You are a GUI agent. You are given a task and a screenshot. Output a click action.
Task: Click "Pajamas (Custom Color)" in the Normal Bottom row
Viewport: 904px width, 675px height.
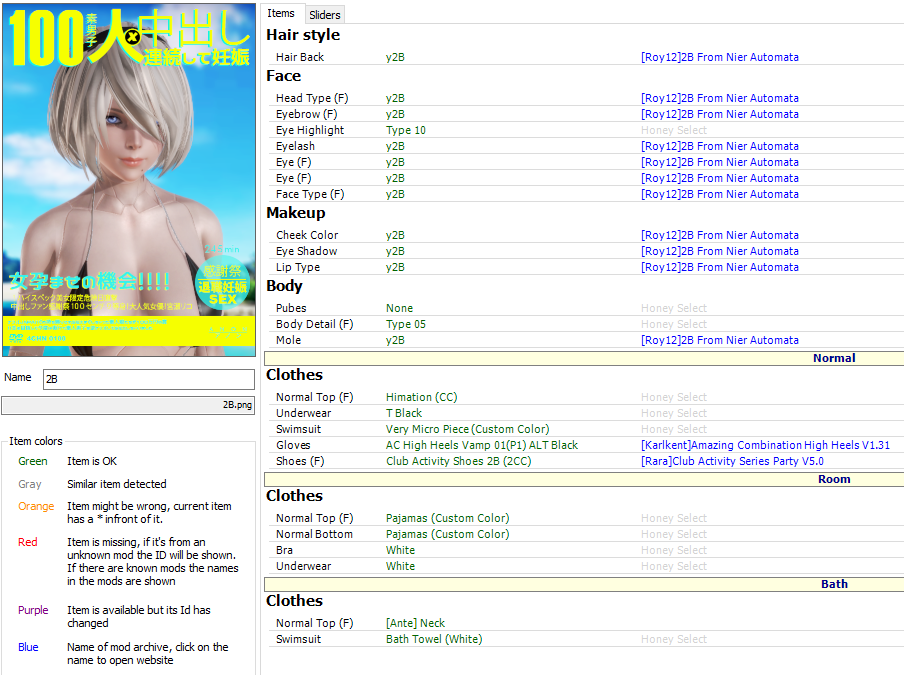[x=448, y=534]
